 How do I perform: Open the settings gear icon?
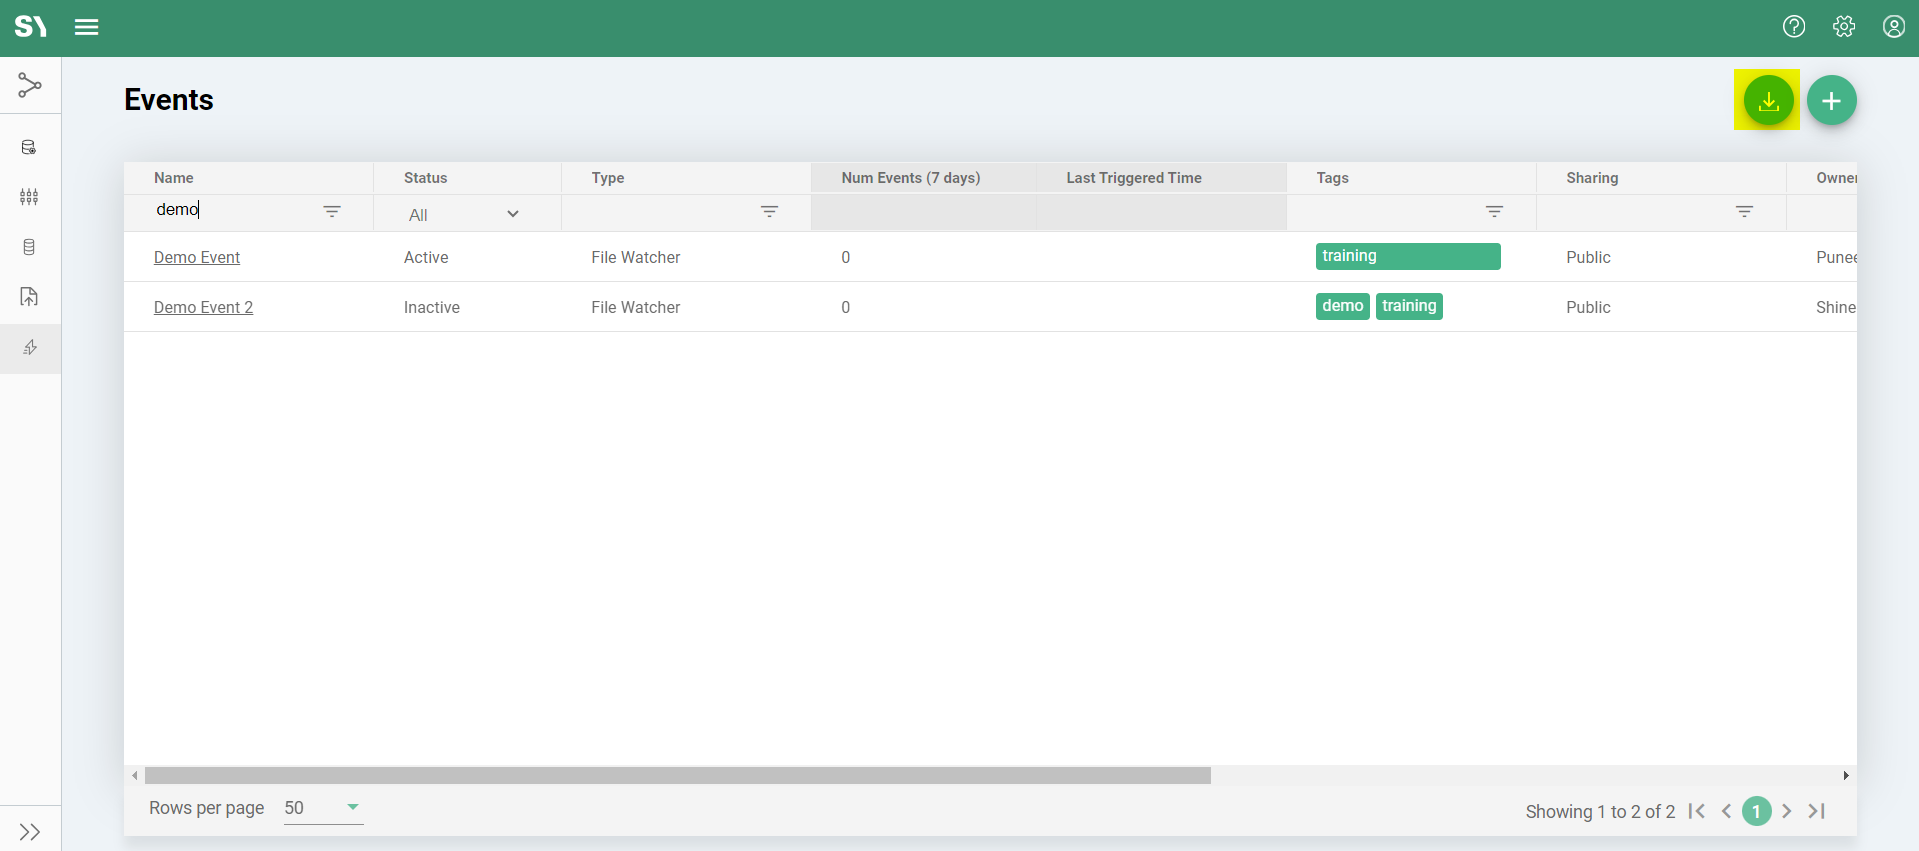[x=1844, y=27]
